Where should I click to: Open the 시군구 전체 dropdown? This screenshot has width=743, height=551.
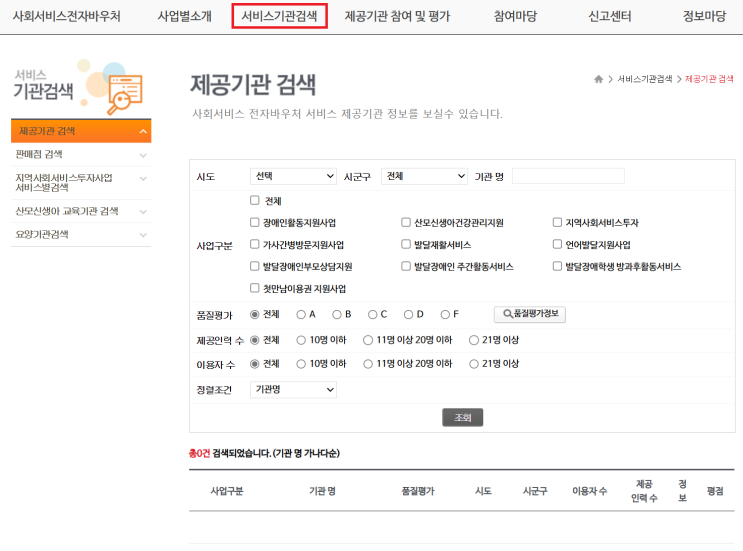click(424, 176)
